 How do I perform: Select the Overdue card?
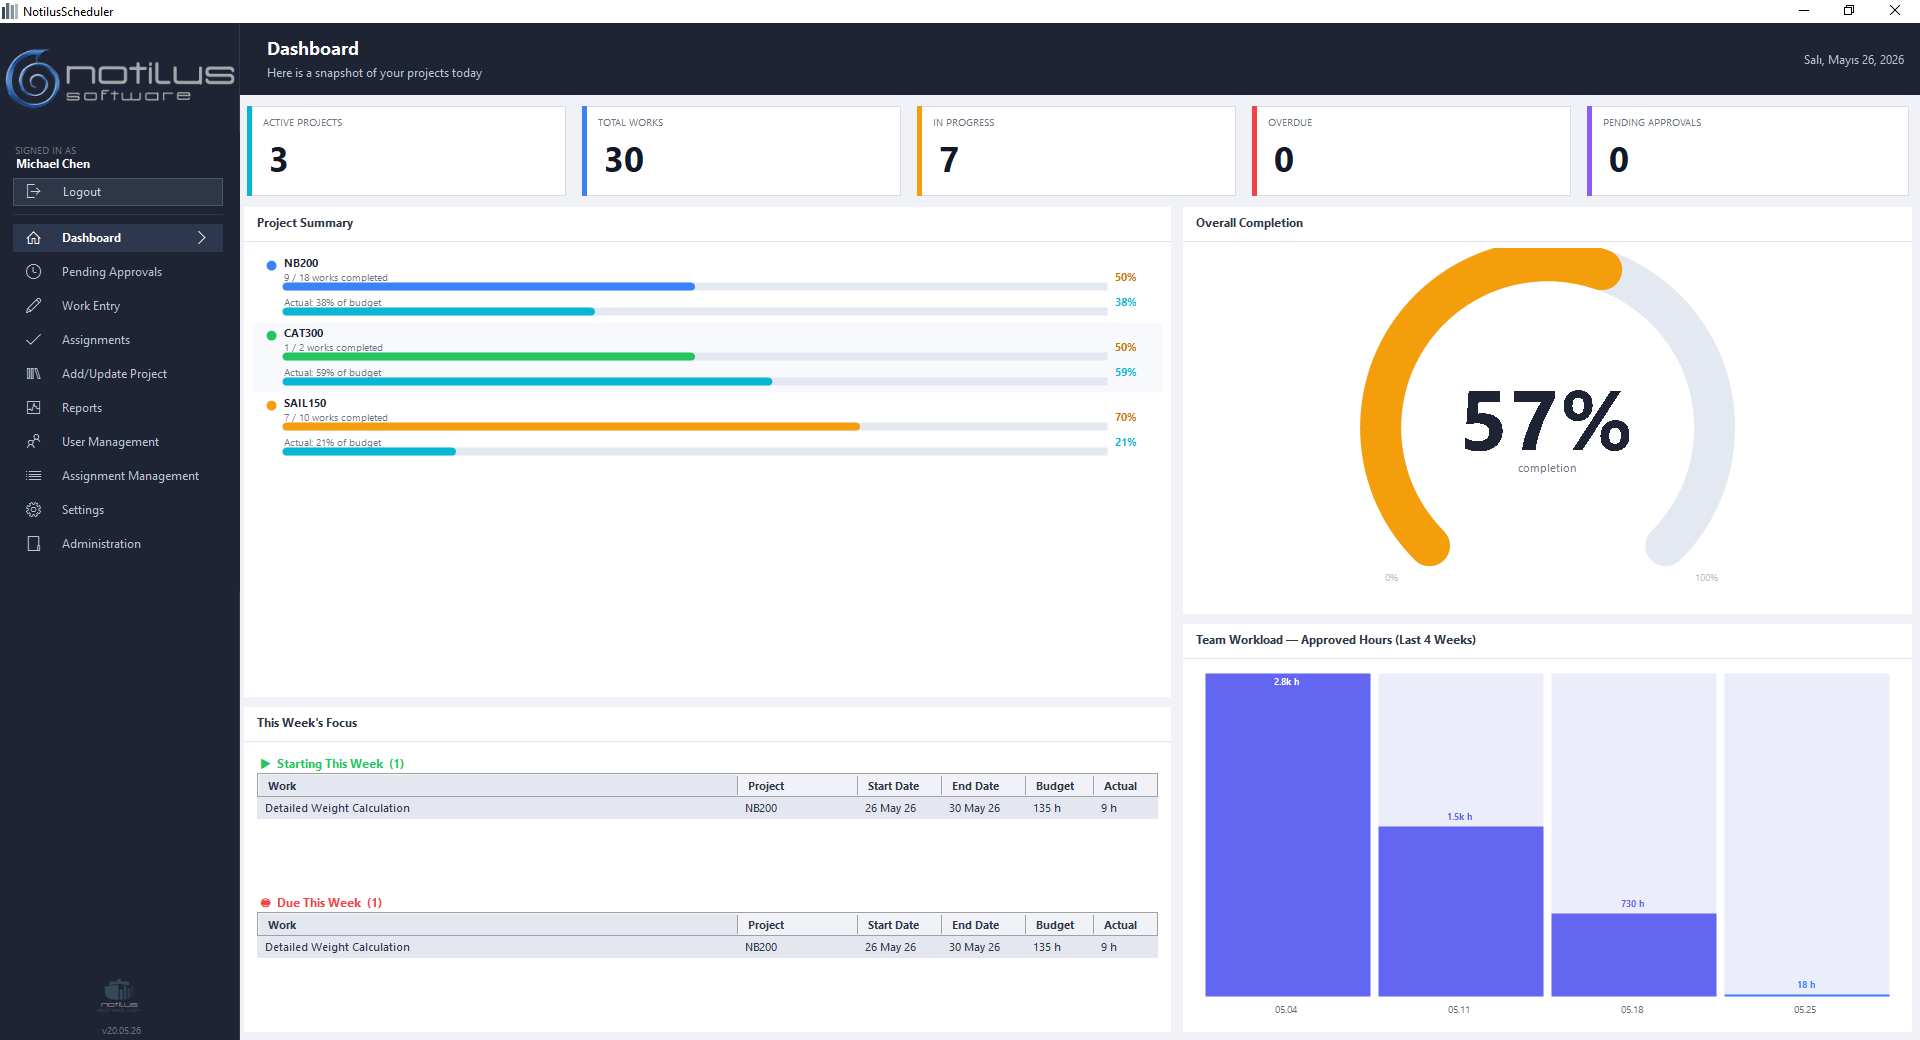(1411, 151)
